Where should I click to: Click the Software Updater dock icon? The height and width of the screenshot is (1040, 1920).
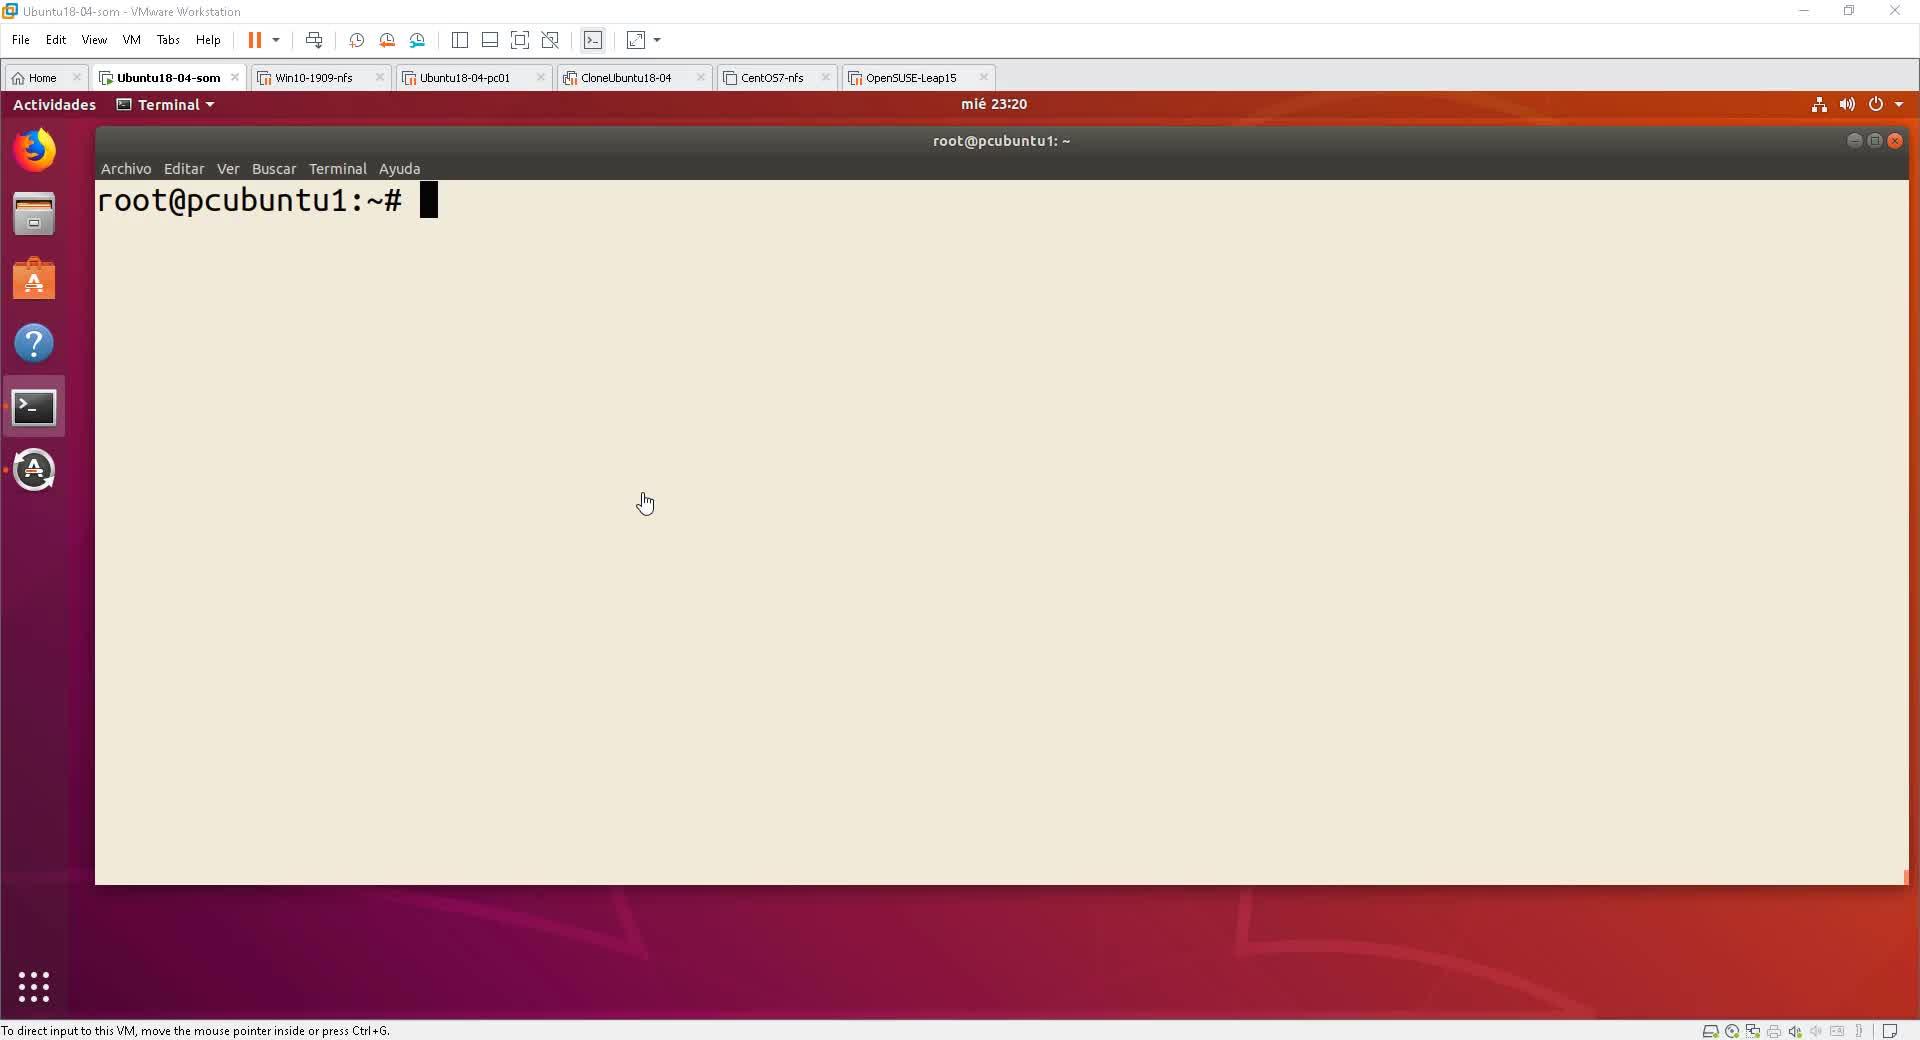34,470
